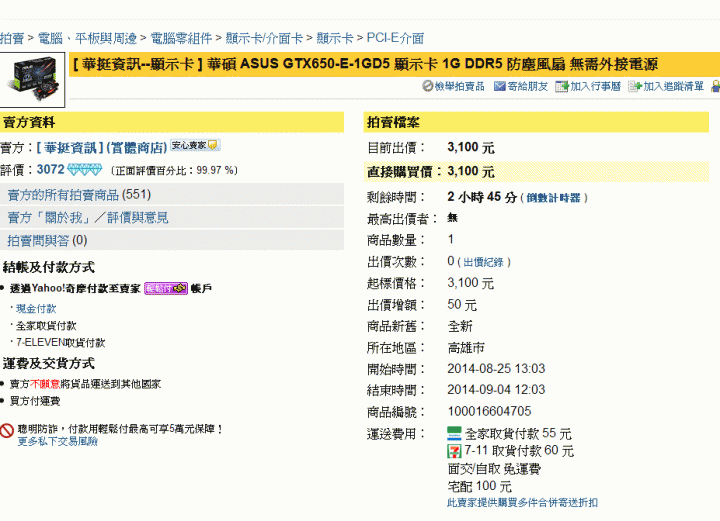Click 全家取貨付款 payment option text
The image size is (720, 521).
(46, 326)
